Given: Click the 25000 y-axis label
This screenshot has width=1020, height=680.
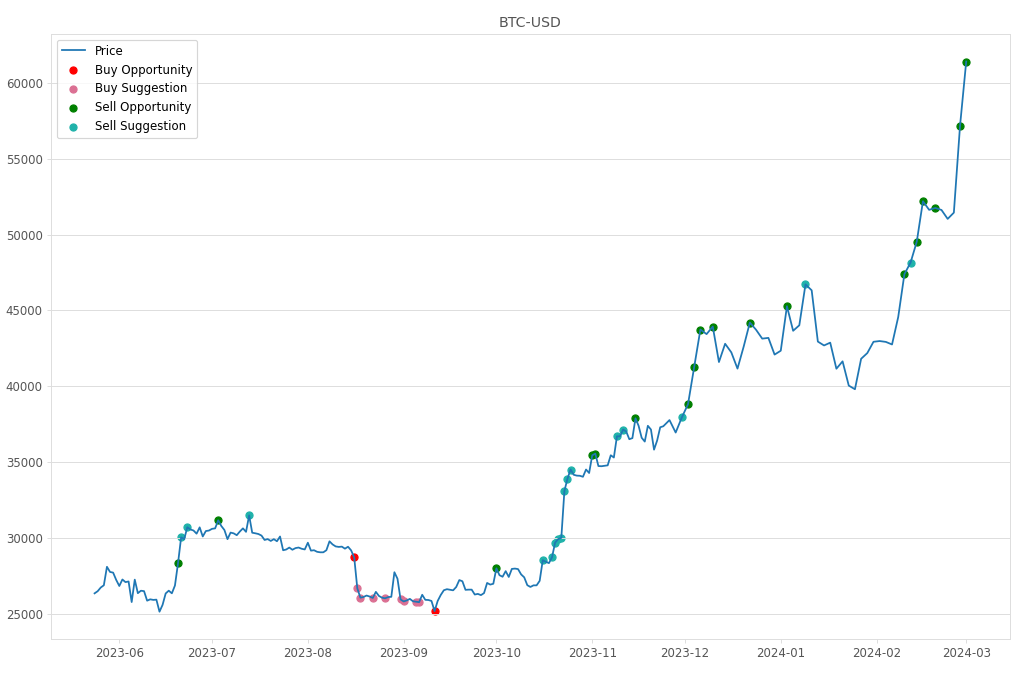Looking at the screenshot, I should [26, 614].
